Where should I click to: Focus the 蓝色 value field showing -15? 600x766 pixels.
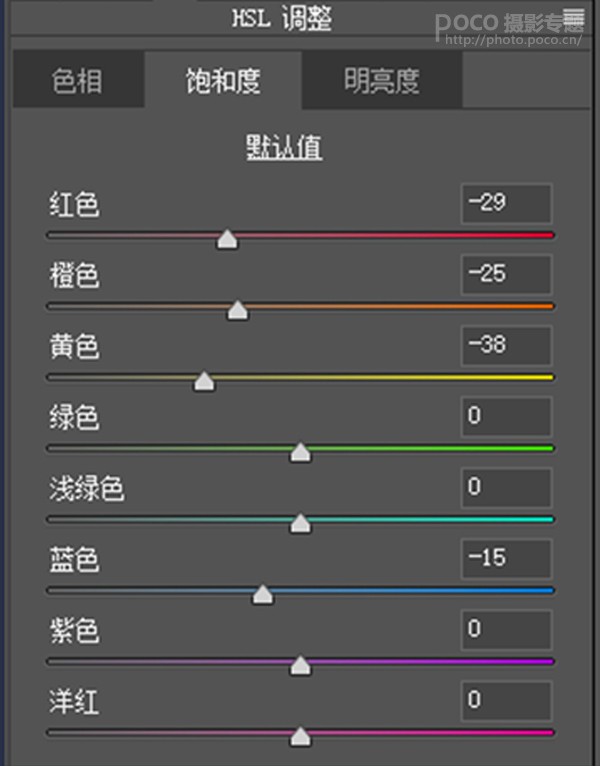point(507,558)
